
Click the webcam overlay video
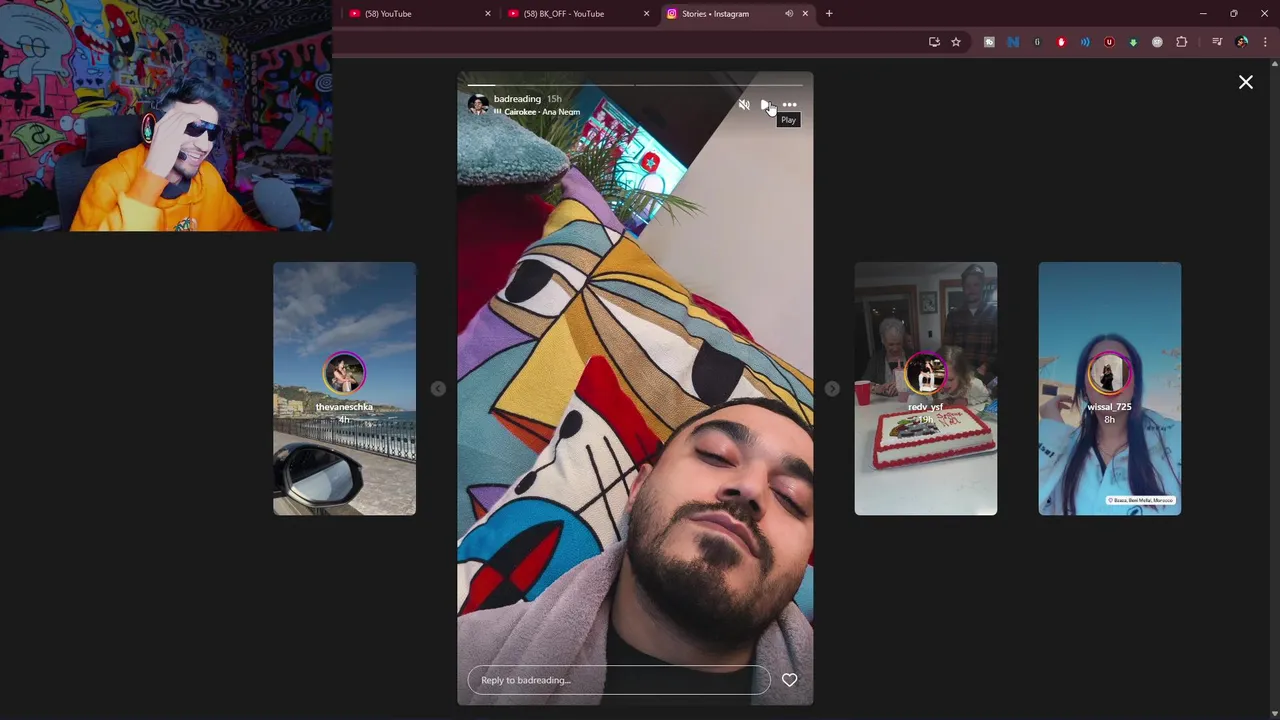166,116
